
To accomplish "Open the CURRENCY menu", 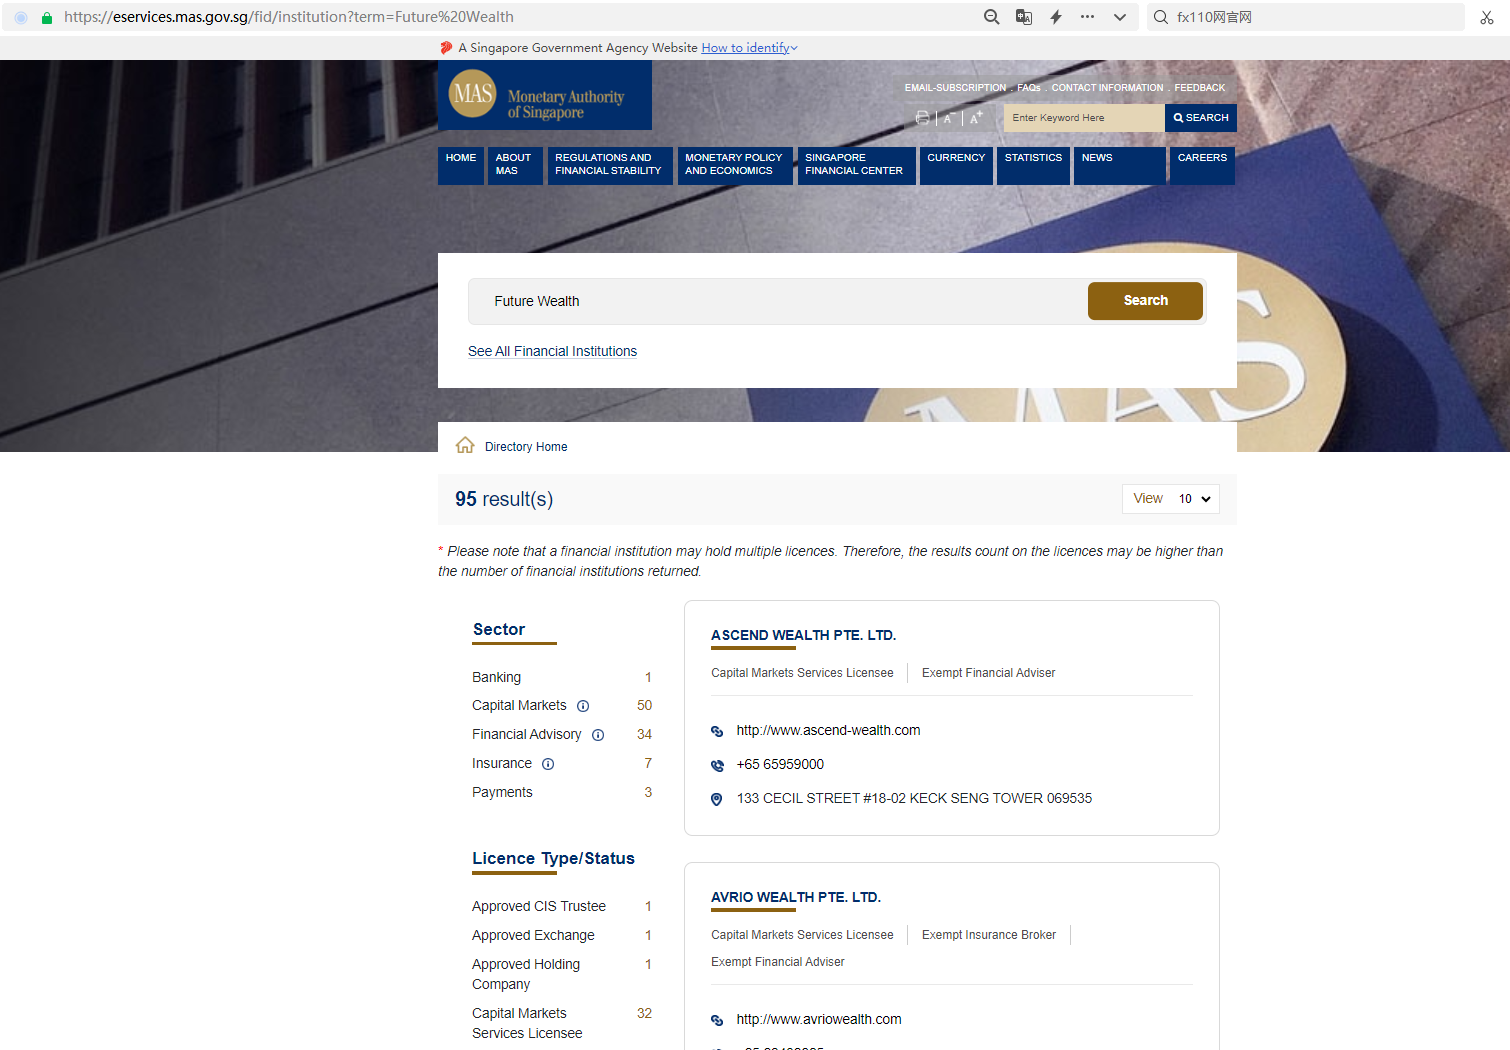I will click(956, 166).
